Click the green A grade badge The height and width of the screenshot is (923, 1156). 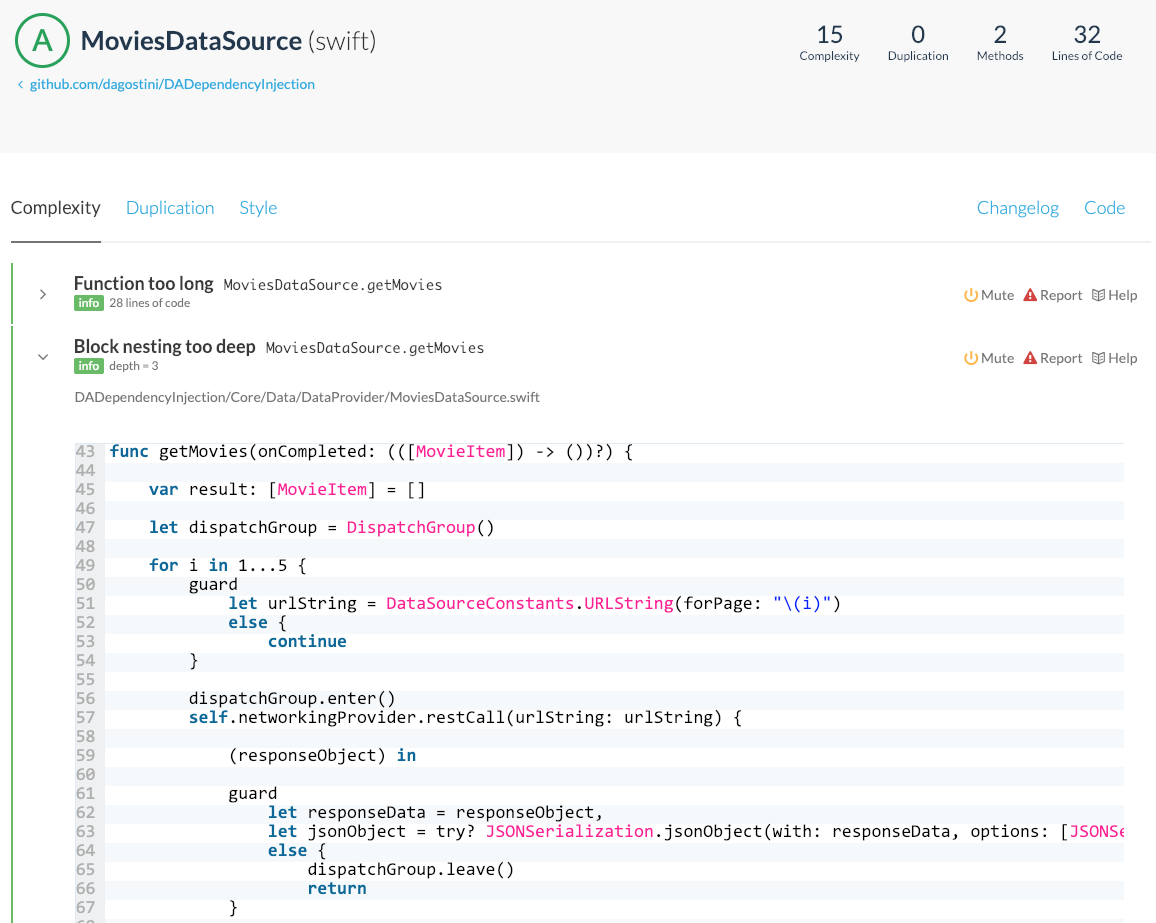(42, 41)
